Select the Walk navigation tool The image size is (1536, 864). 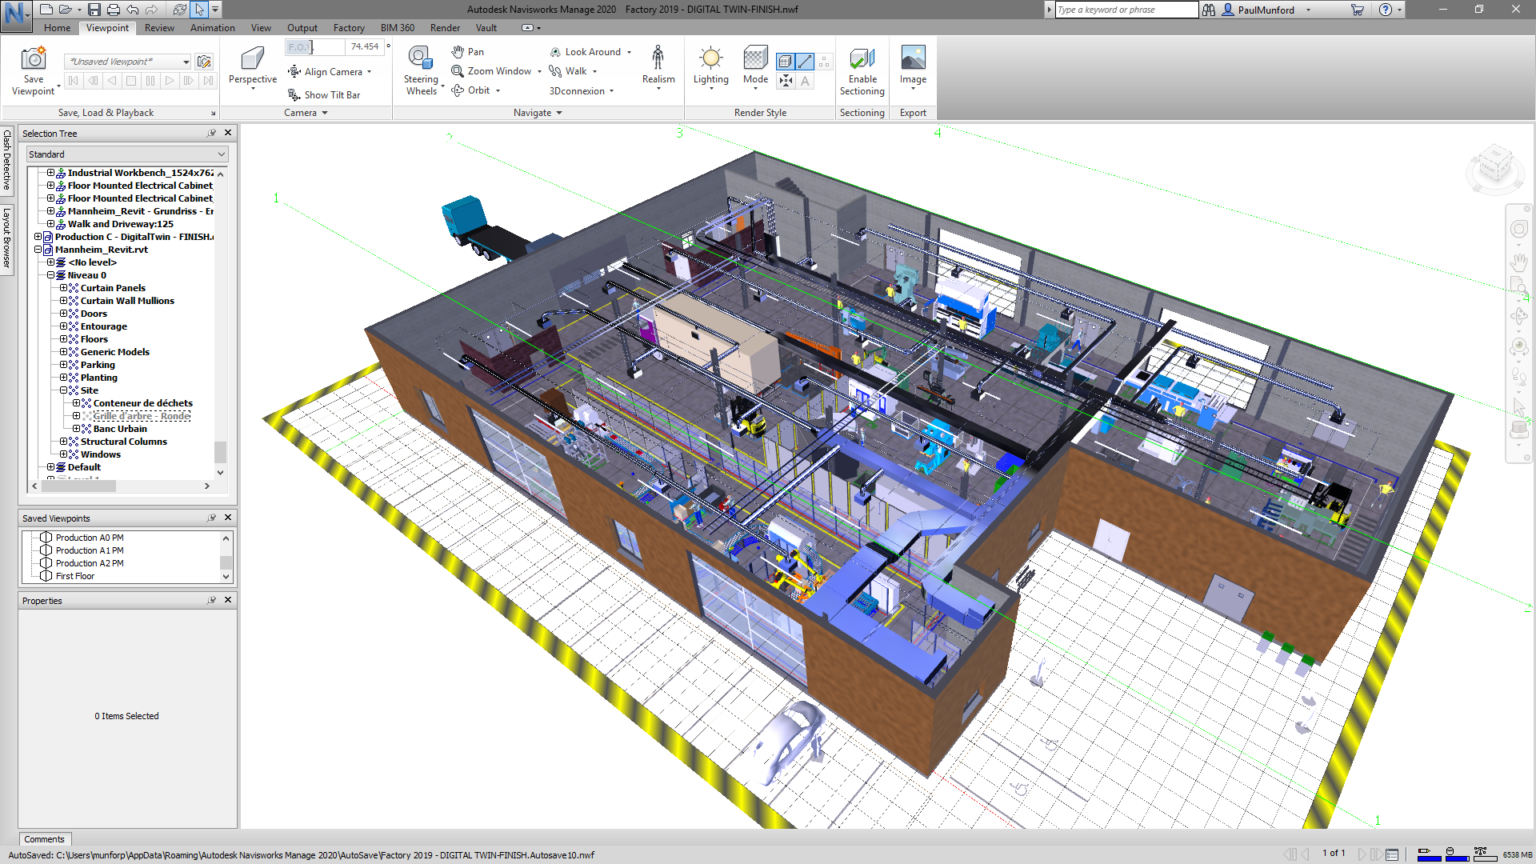(x=575, y=71)
